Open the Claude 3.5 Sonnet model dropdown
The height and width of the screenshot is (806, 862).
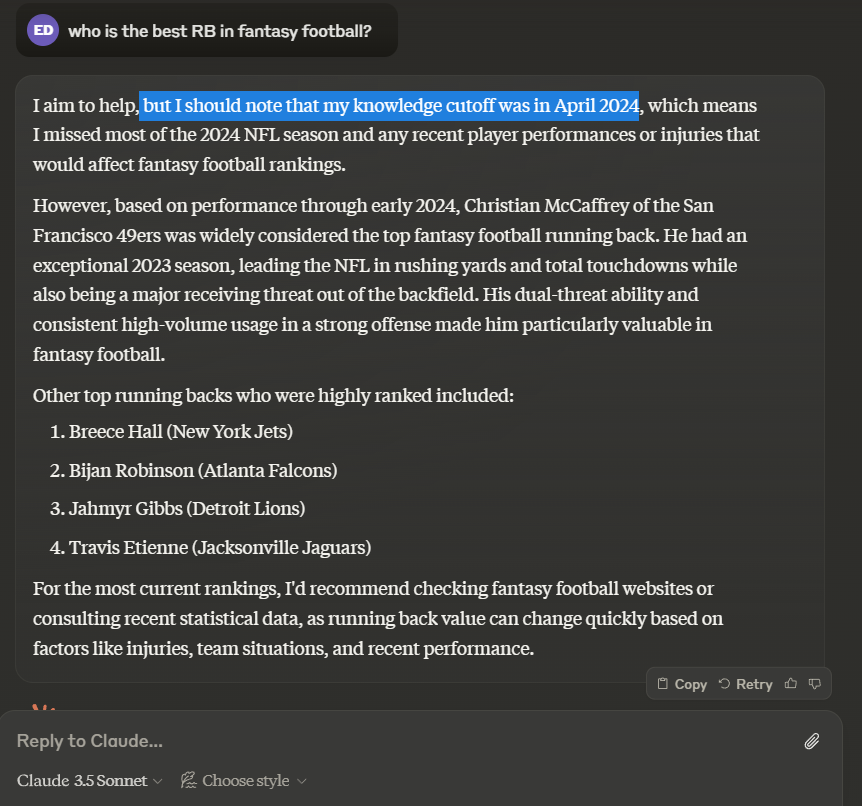89,780
